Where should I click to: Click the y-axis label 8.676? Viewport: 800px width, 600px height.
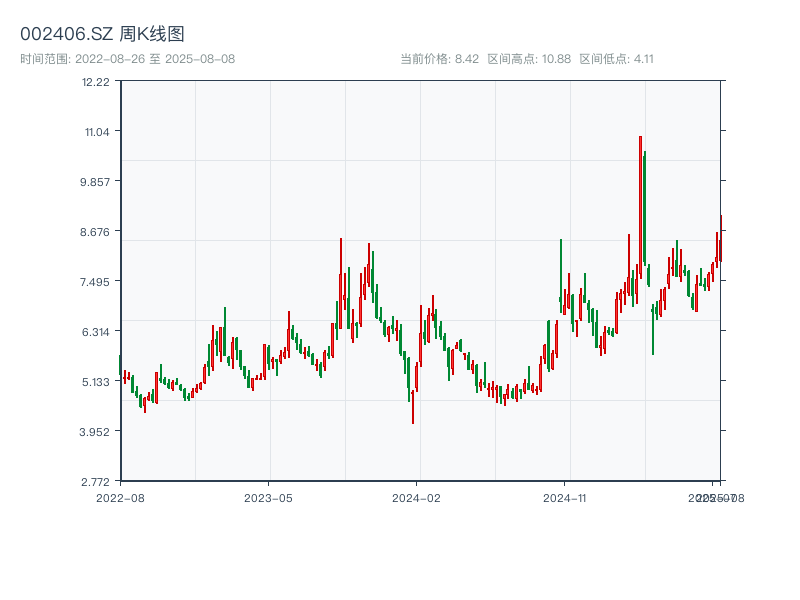coord(95,232)
